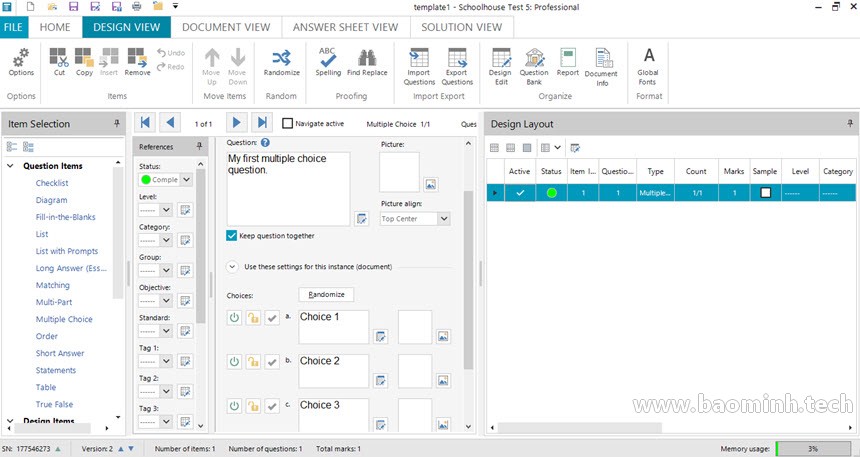Screen dimensions: 860x457
Task: Open Design Edit tool
Action: [x=500, y=66]
